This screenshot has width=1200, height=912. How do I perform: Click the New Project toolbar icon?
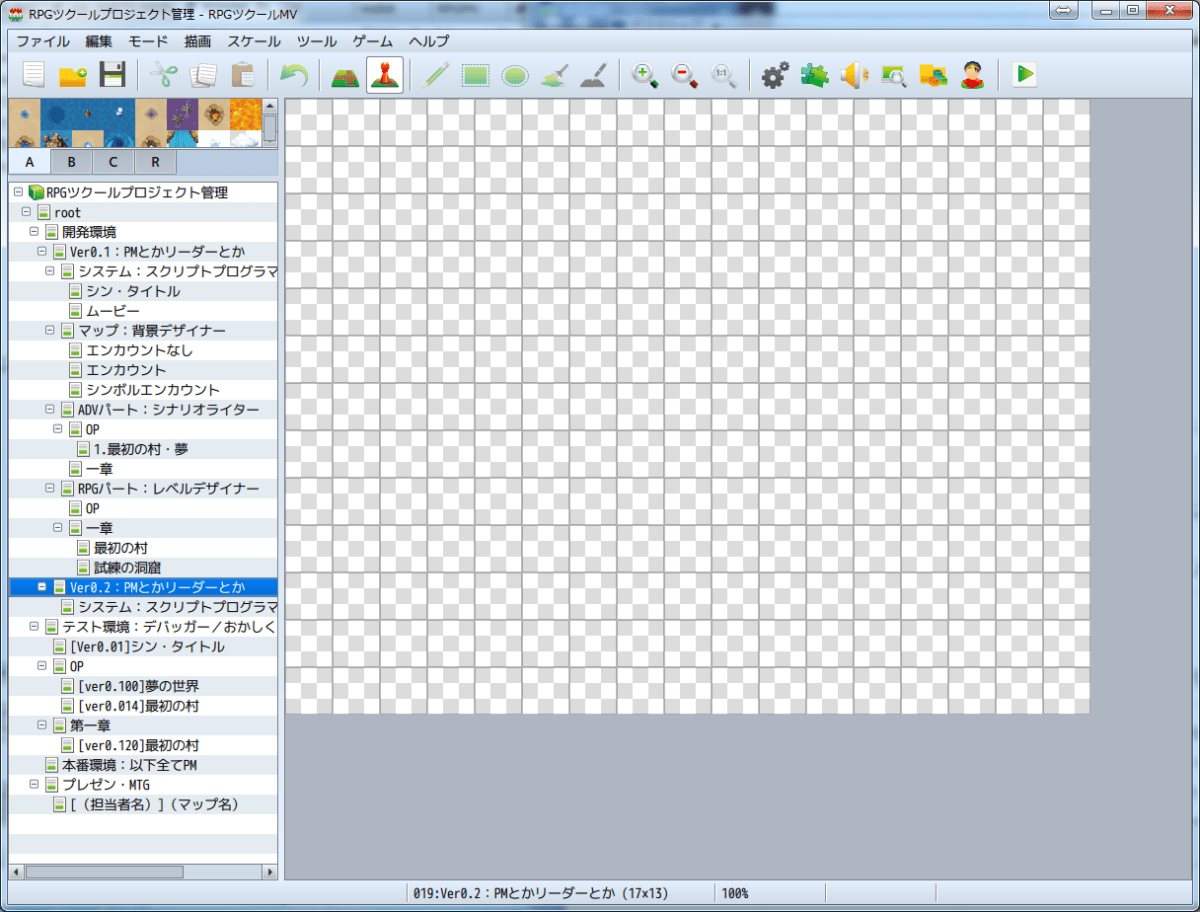(34, 75)
